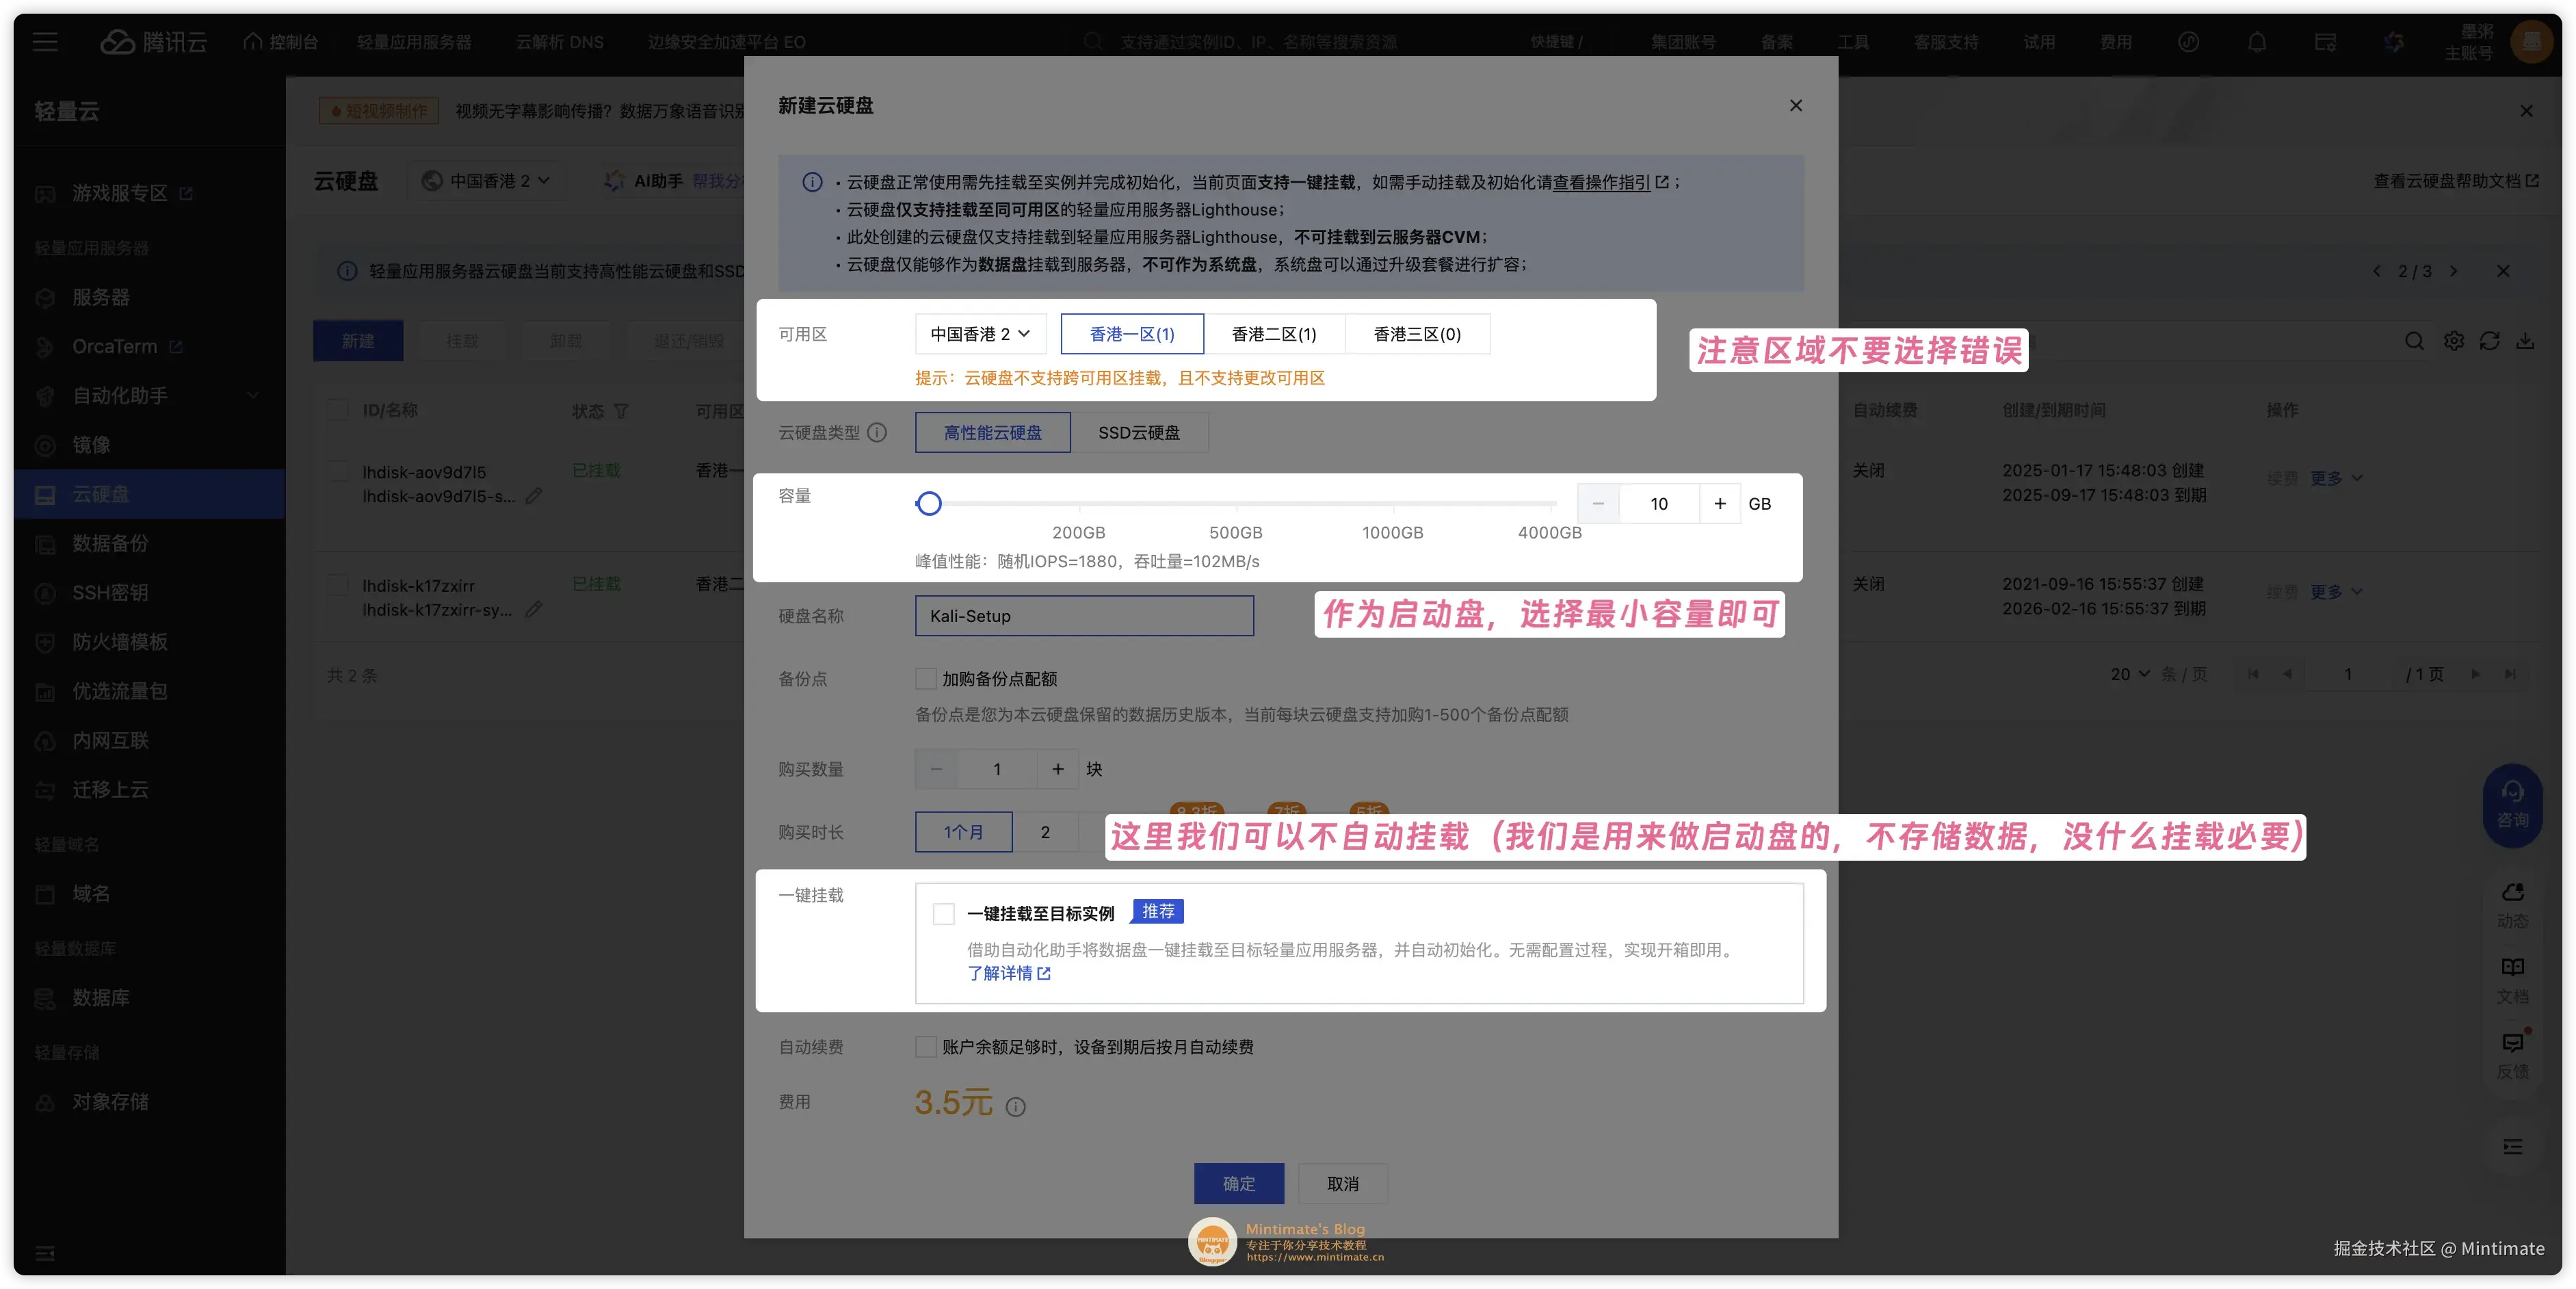Select 镜像 in the left sidebar
The width and height of the screenshot is (2576, 1289).
pyautogui.click(x=92, y=445)
